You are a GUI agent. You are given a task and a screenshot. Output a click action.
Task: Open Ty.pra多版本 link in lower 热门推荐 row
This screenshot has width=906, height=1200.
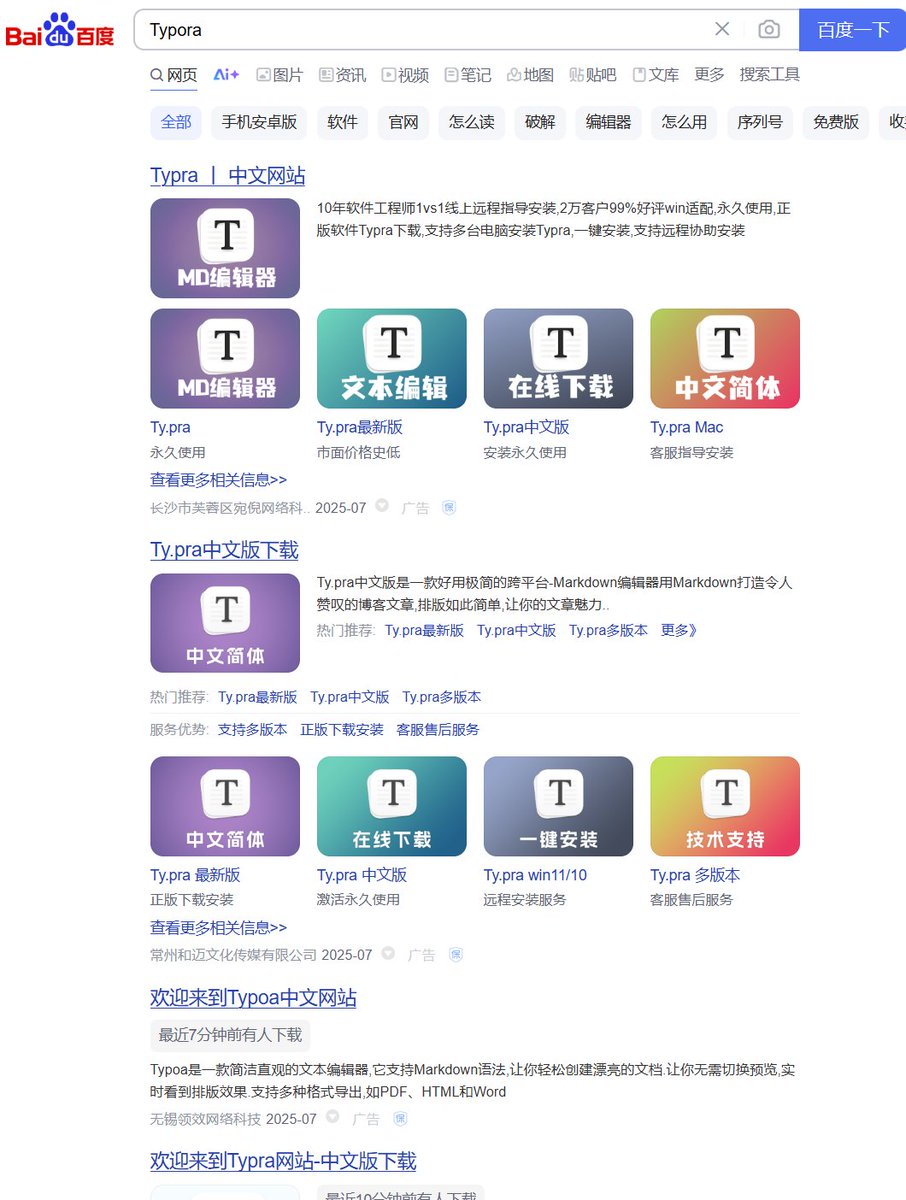pyautogui.click(x=442, y=697)
